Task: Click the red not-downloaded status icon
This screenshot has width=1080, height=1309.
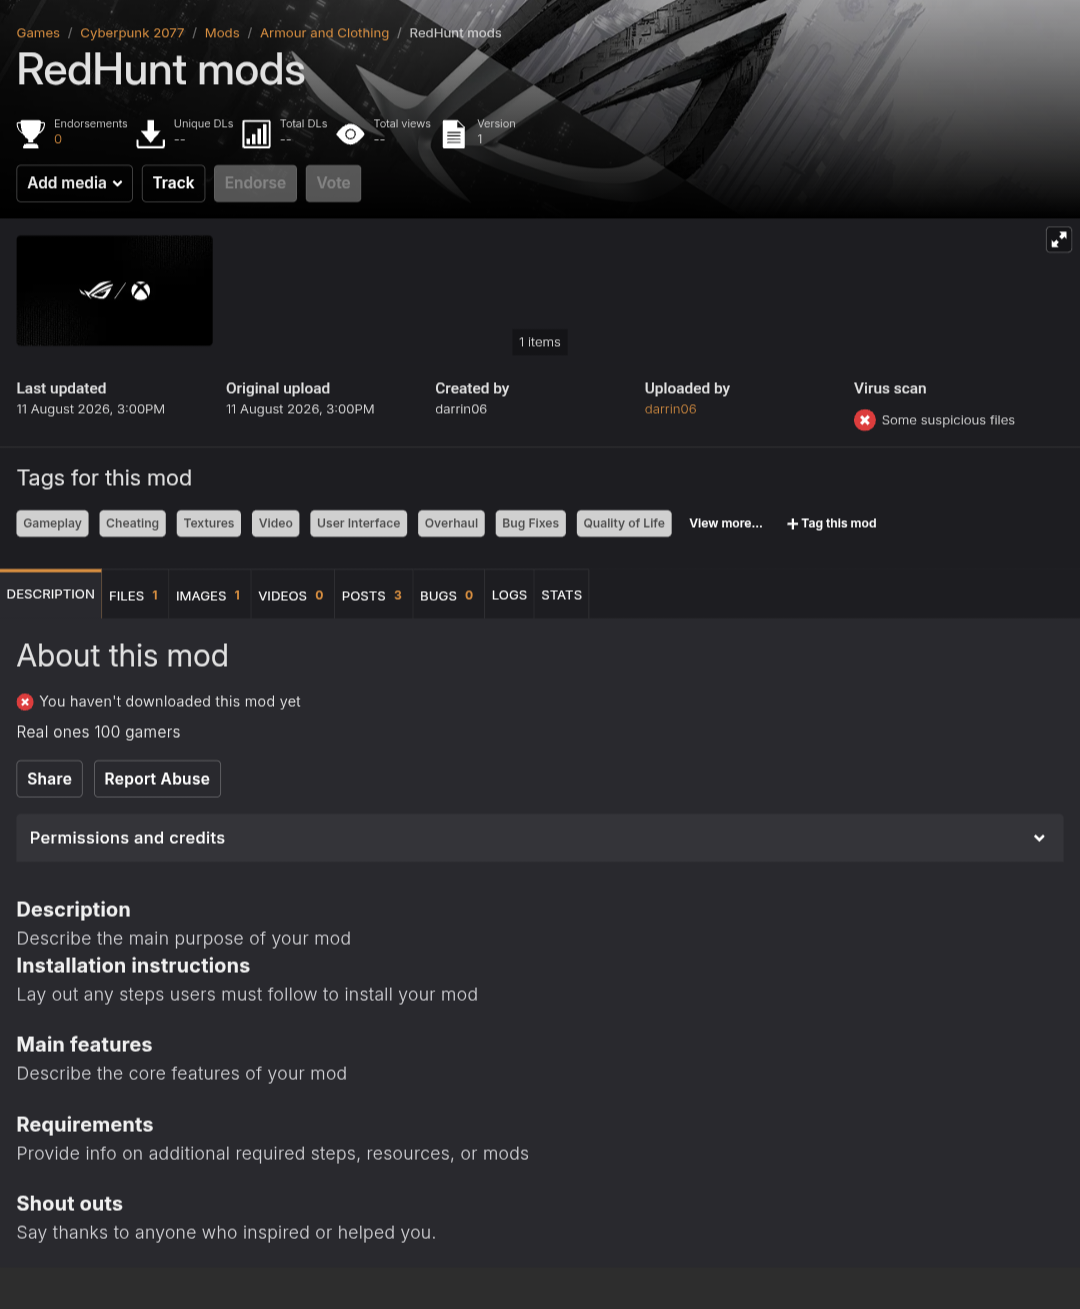Action: click(x=25, y=702)
